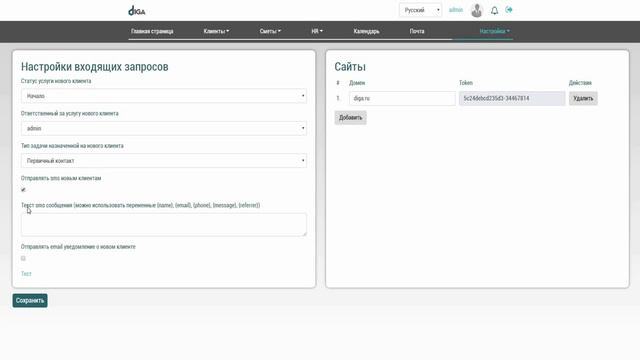Click the domain field diga.ru
The width and height of the screenshot is (640, 360).
(402, 98)
